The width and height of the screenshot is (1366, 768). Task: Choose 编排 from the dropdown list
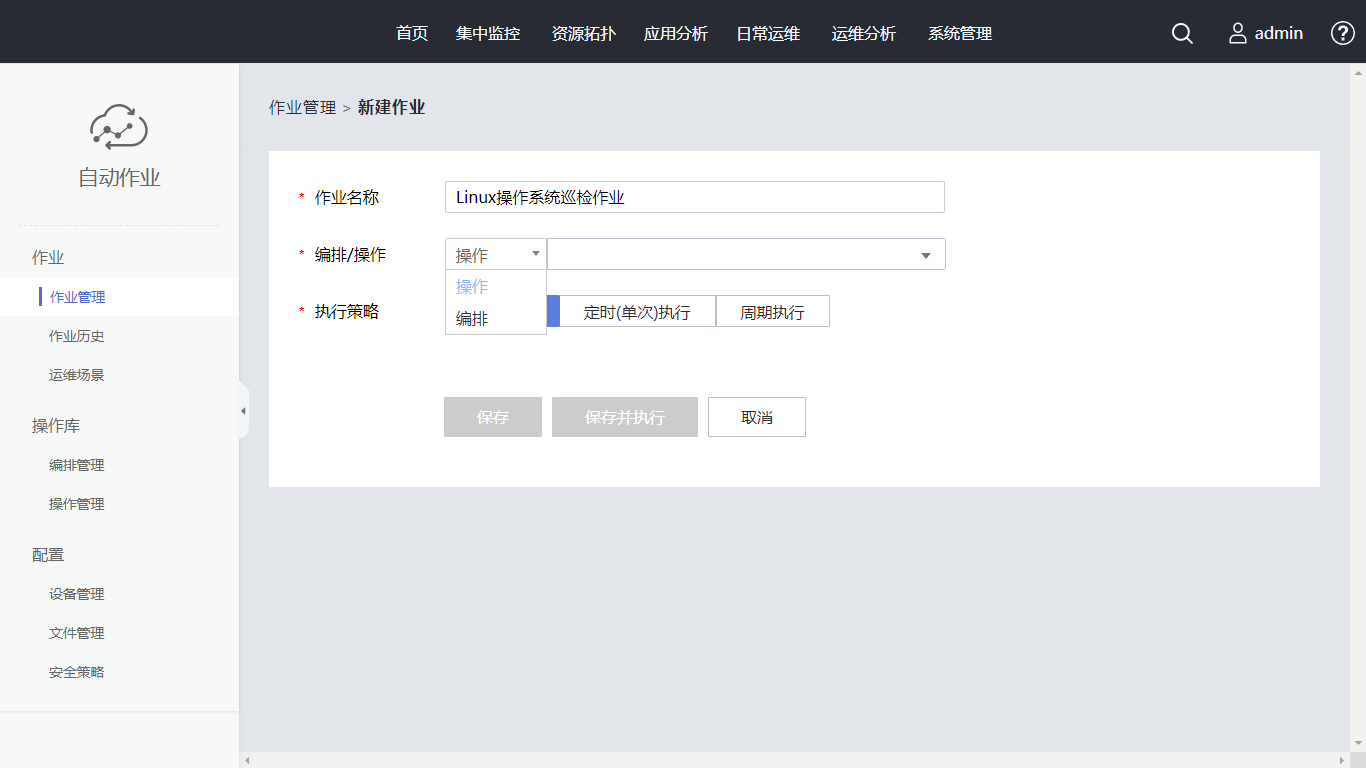point(472,319)
